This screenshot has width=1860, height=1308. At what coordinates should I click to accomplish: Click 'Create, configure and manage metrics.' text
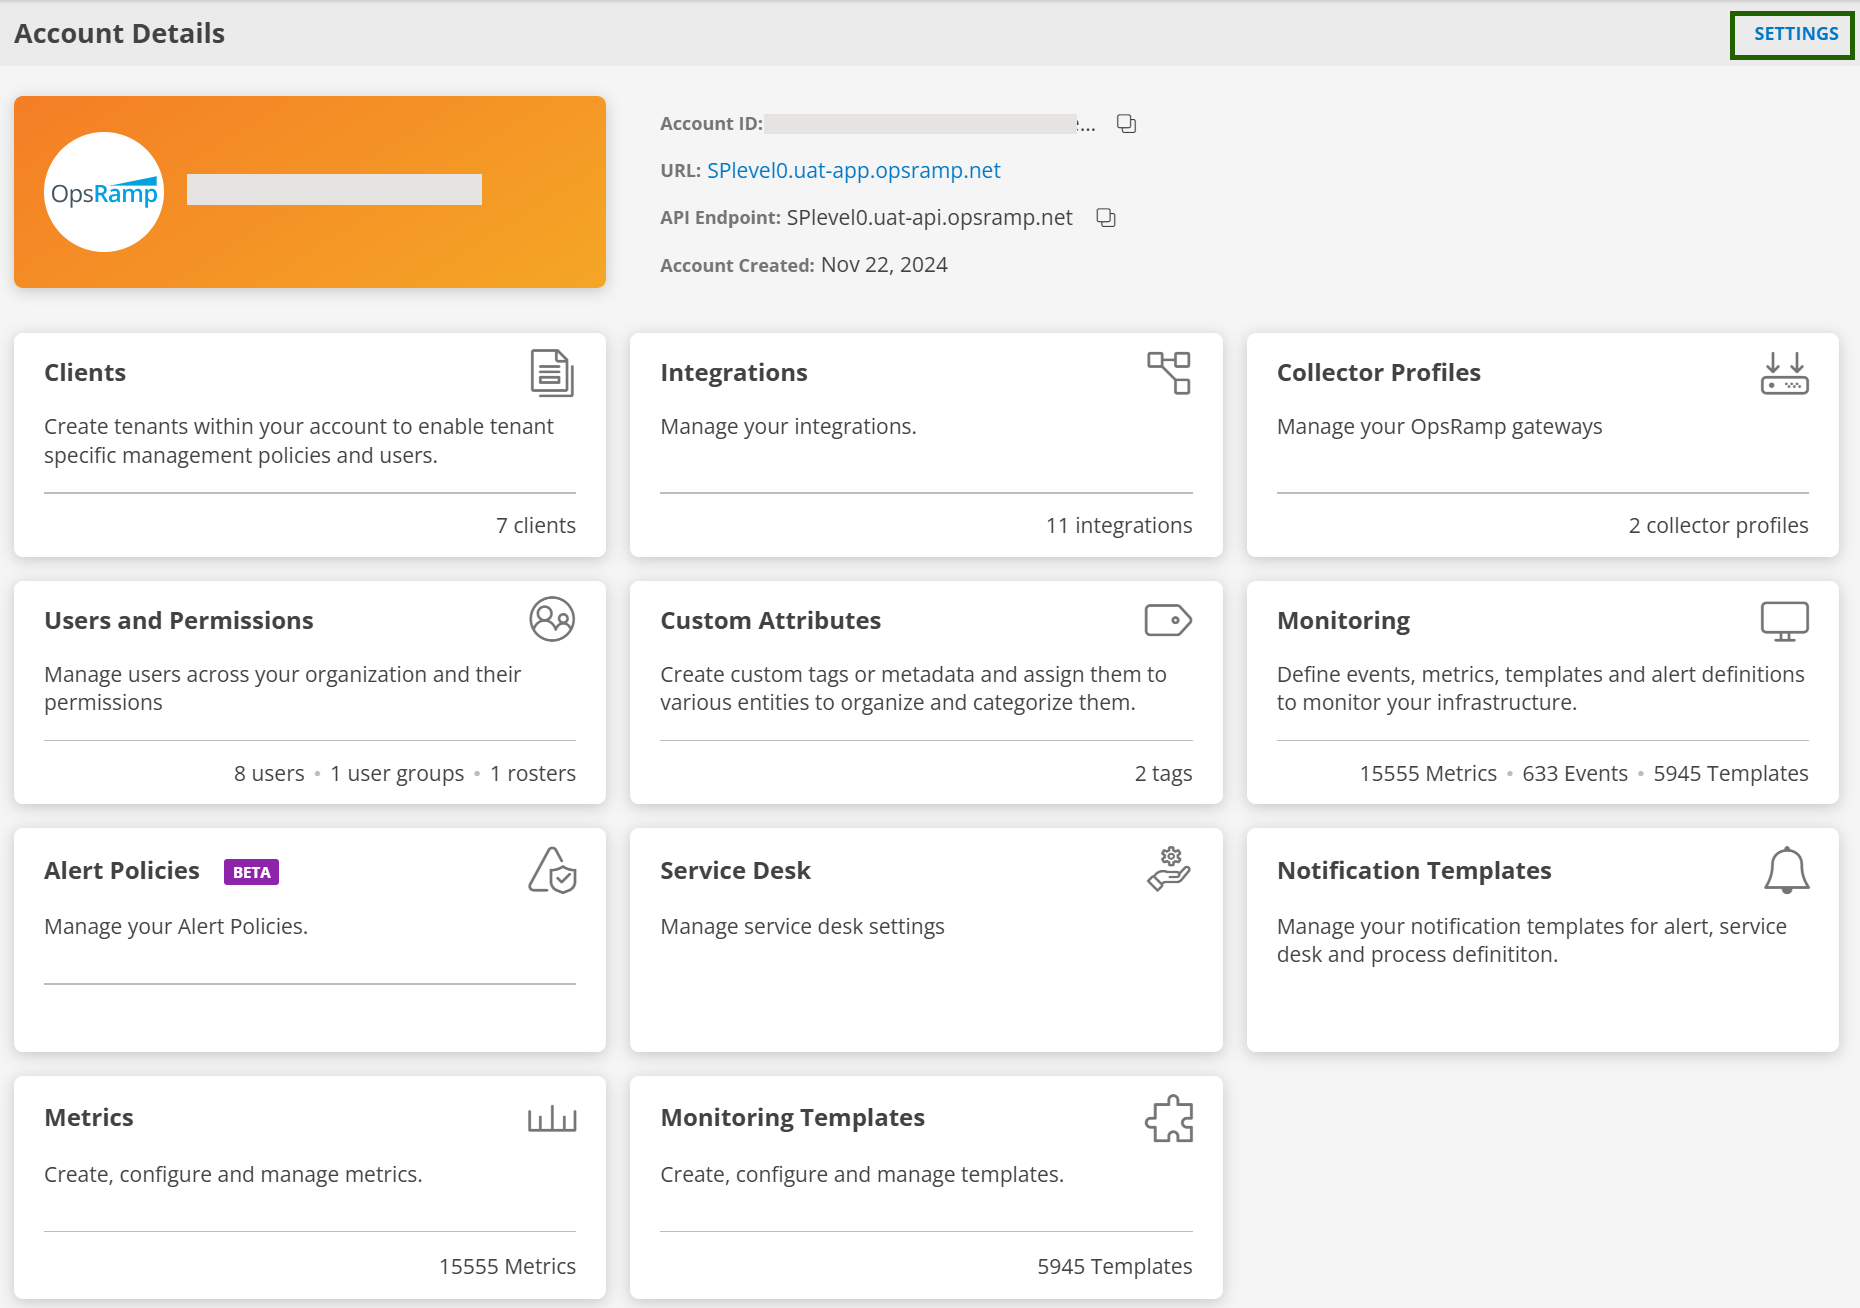click(233, 1175)
